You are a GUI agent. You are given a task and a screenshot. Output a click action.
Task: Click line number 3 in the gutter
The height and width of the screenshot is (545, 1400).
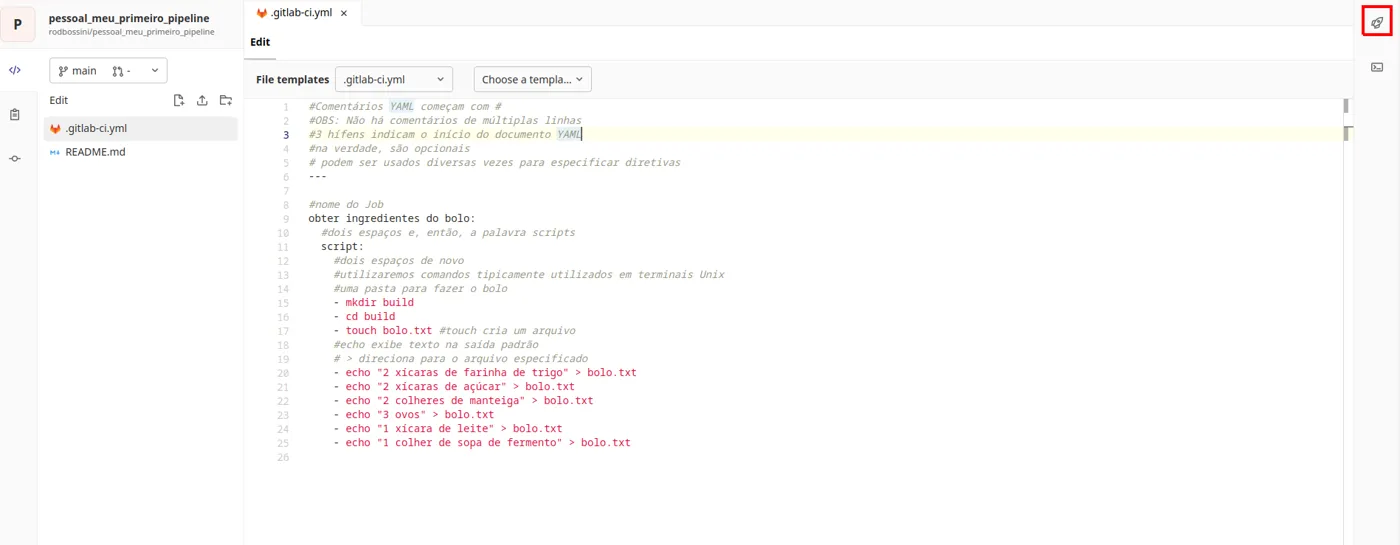(x=286, y=134)
